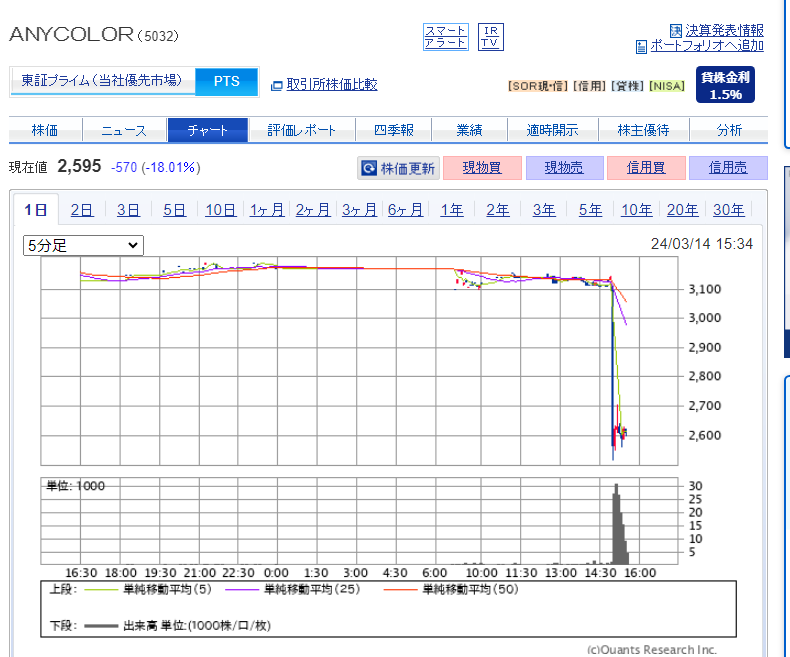This screenshot has height=657, width=790.
Task: Switch chart range to 10年
Action: pos(637,210)
